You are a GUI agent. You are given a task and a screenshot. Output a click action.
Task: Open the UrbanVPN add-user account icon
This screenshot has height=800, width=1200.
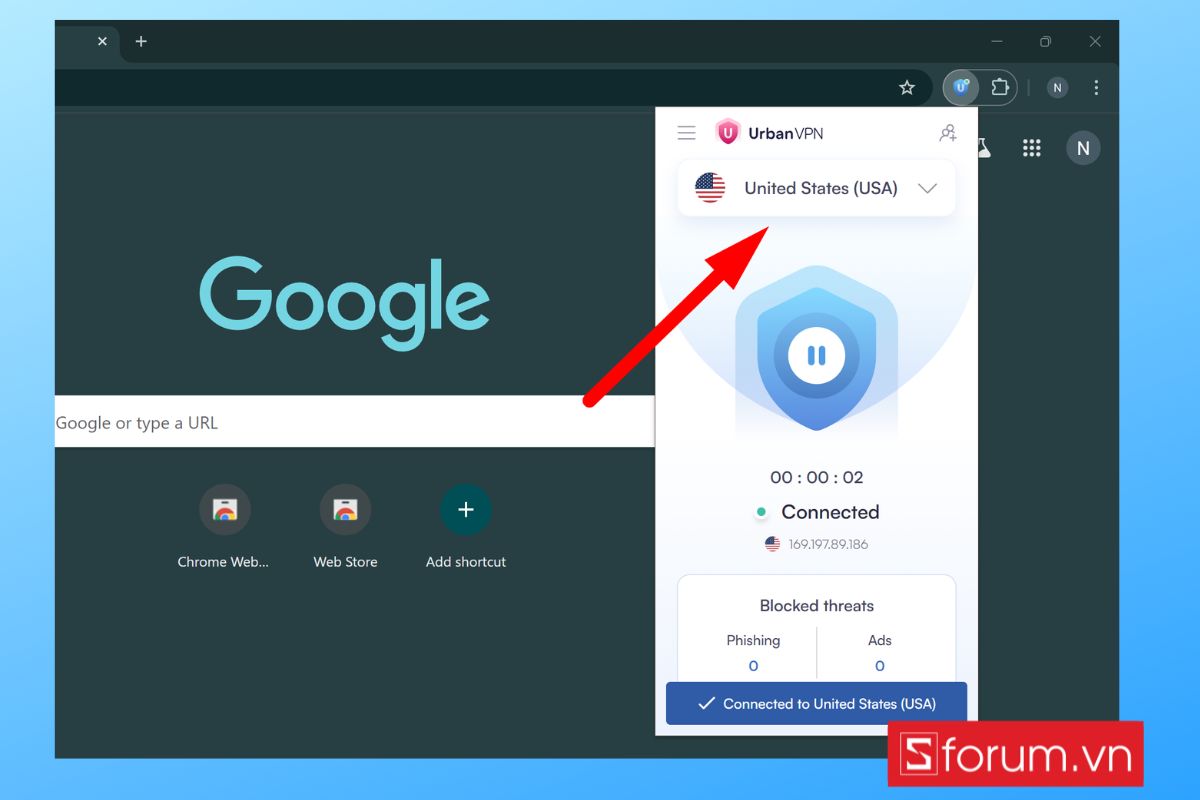point(948,133)
